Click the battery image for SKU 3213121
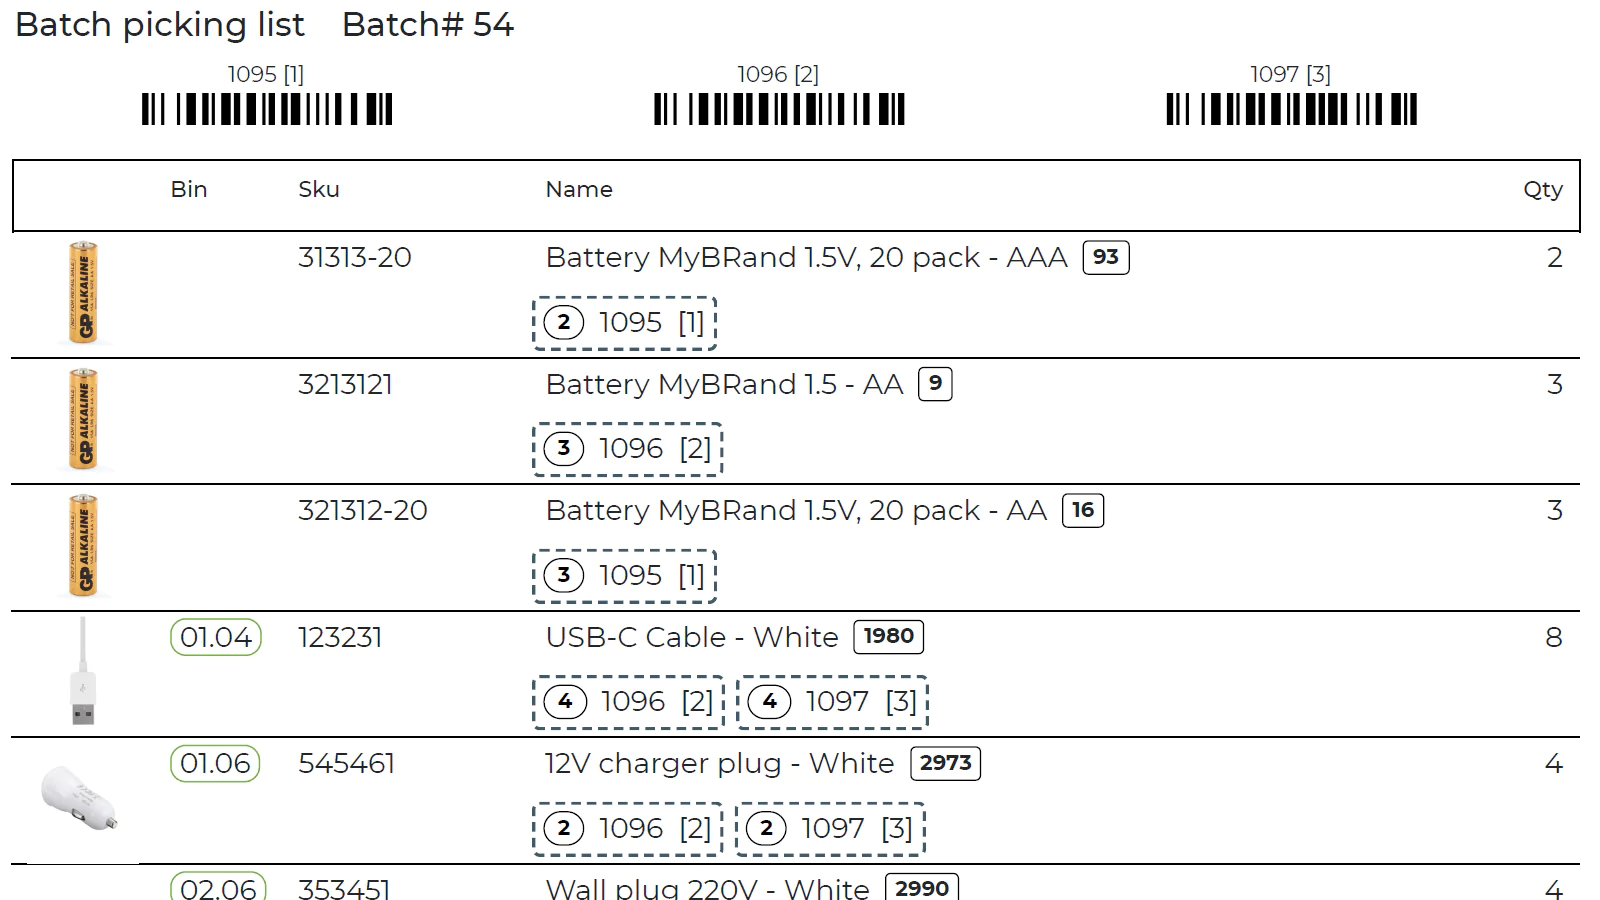The width and height of the screenshot is (1600, 900). 84,419
